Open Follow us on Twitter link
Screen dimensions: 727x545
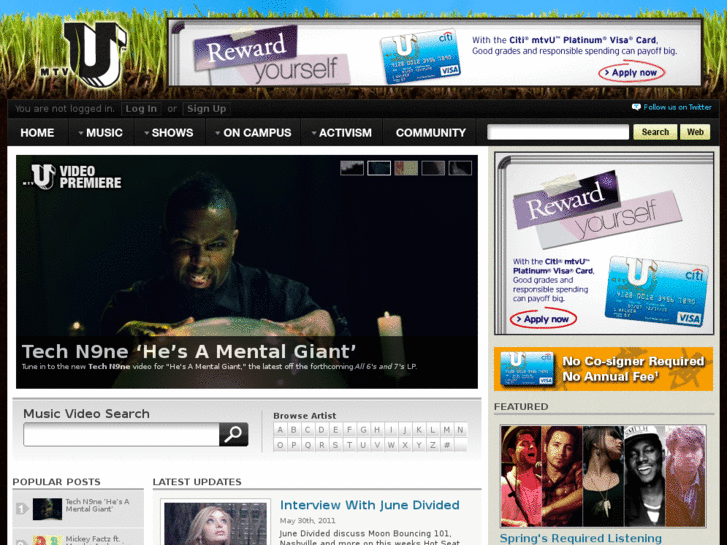[677, 107]
